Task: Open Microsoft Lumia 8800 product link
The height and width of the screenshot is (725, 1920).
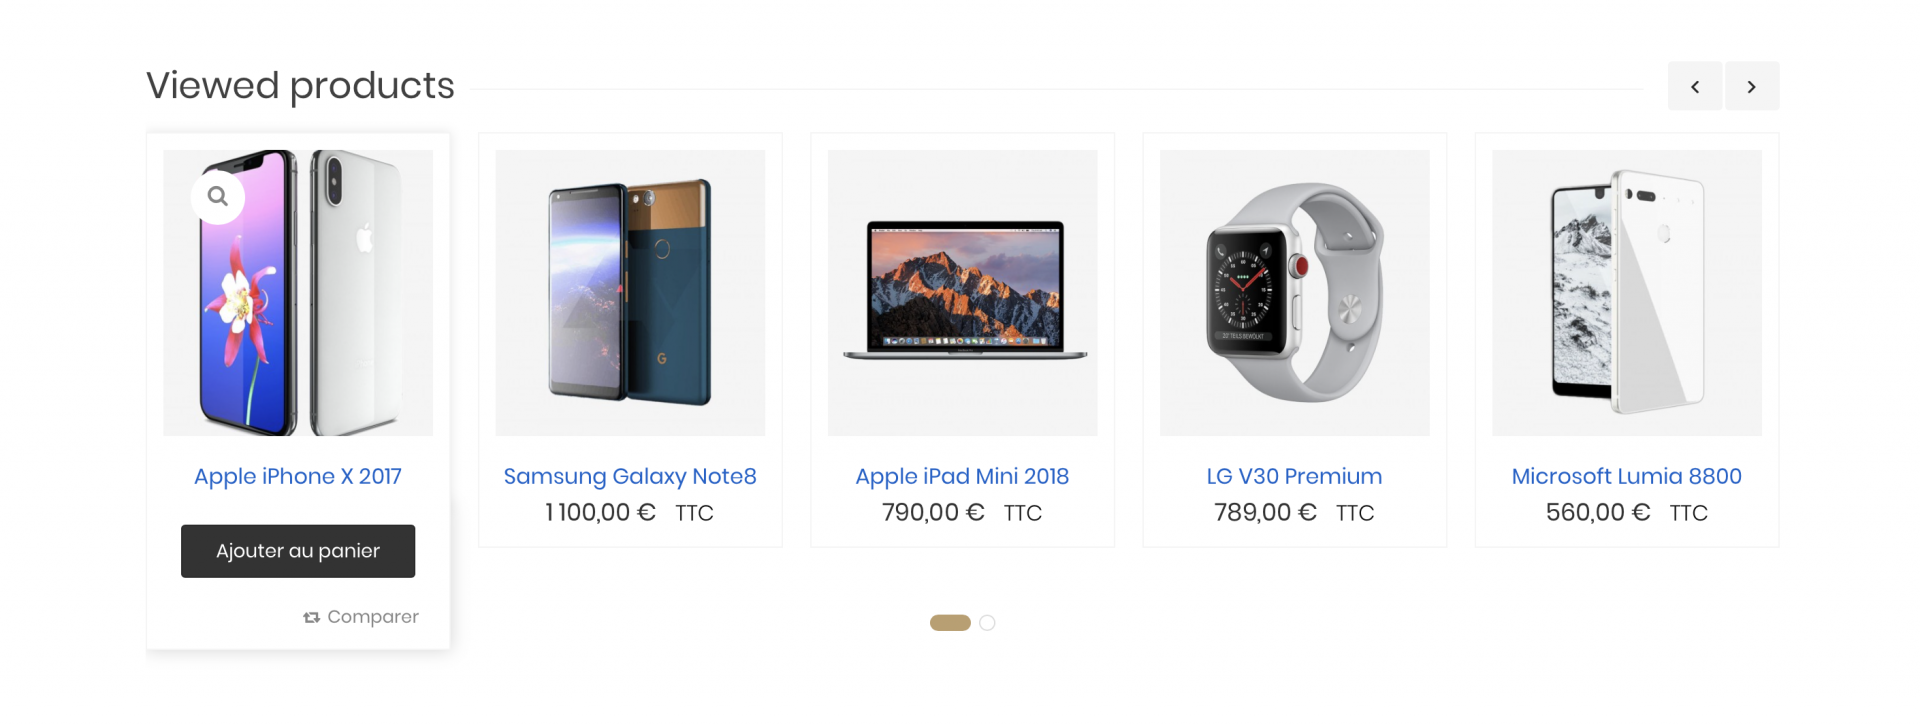Action: 1627,476
